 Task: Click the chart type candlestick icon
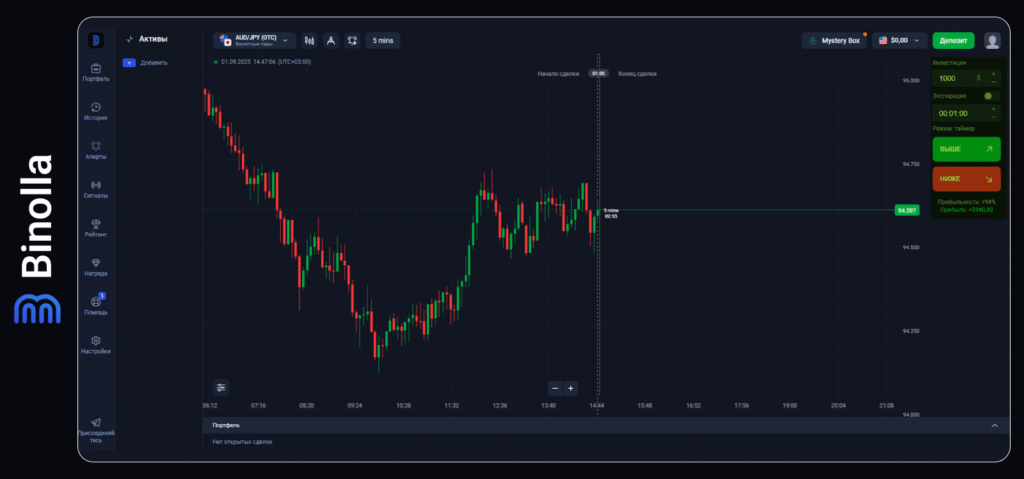click(310, 40)
